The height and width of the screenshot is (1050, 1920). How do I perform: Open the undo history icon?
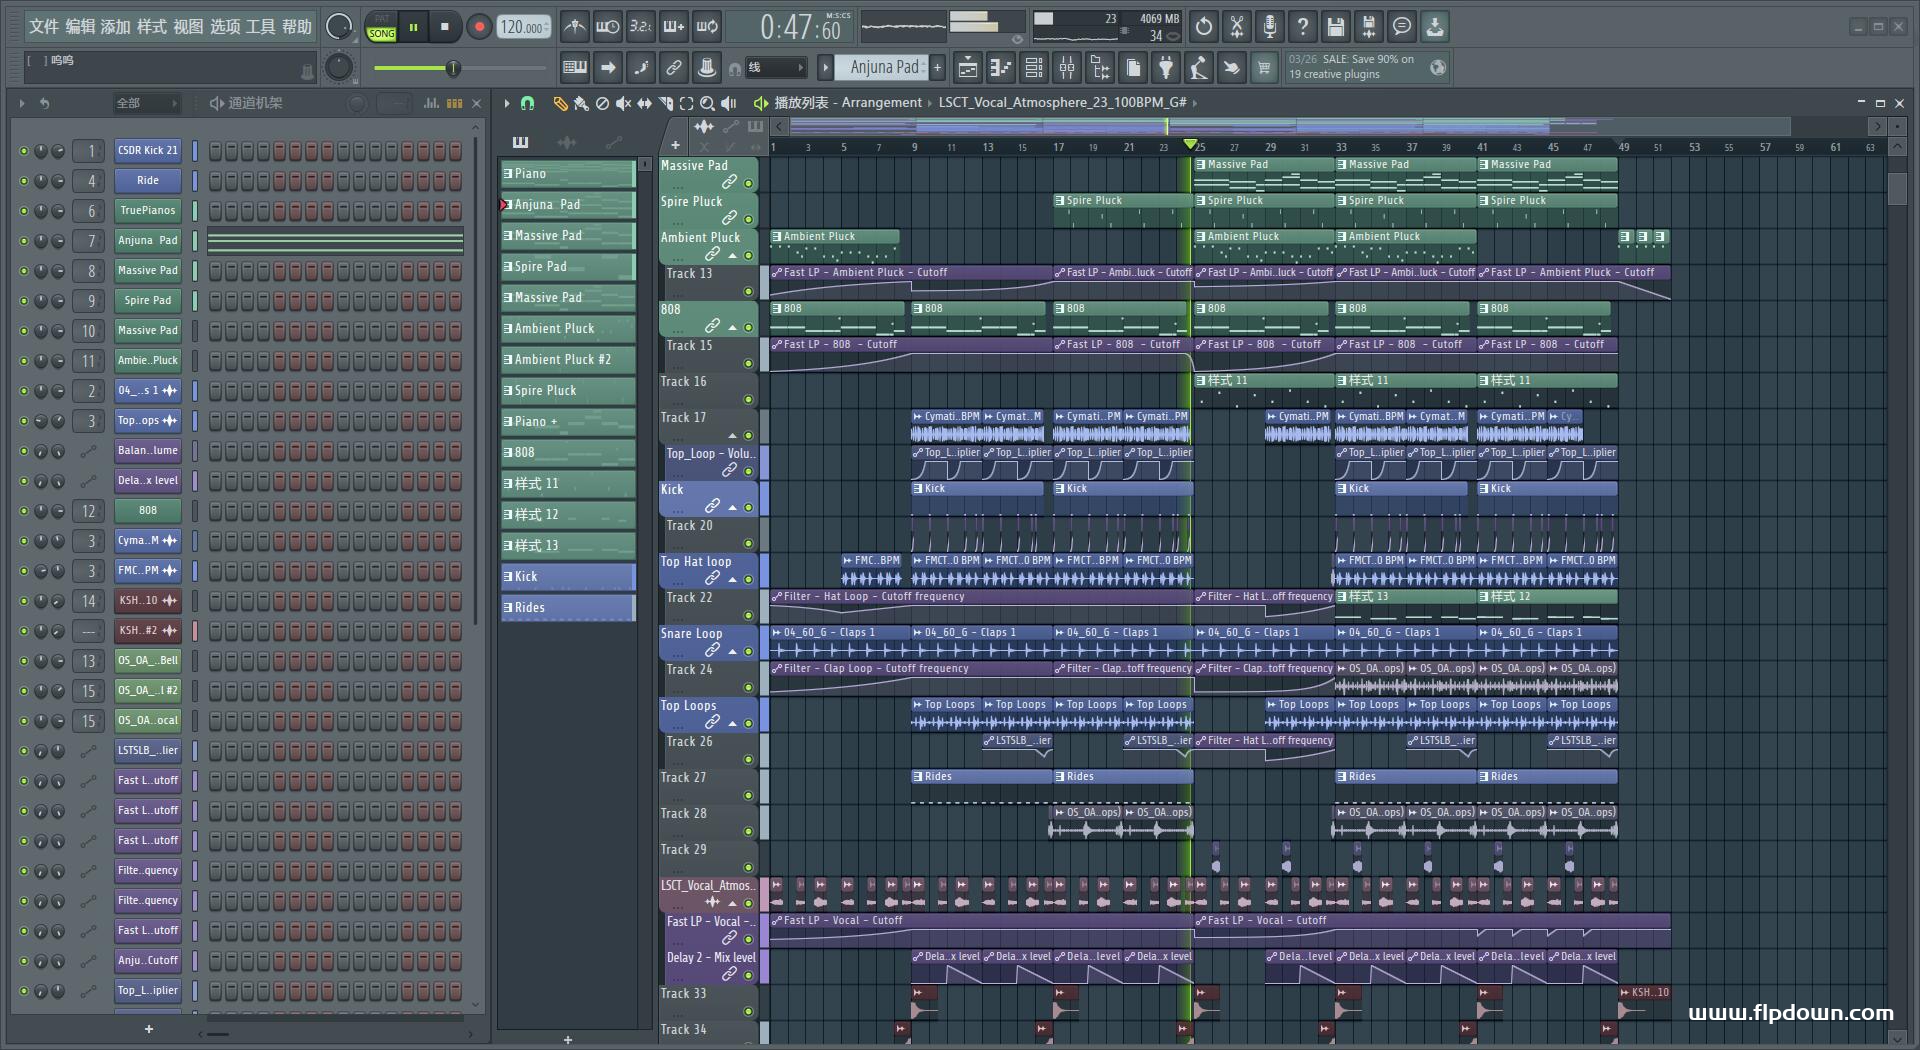[x=1204, y=27]
